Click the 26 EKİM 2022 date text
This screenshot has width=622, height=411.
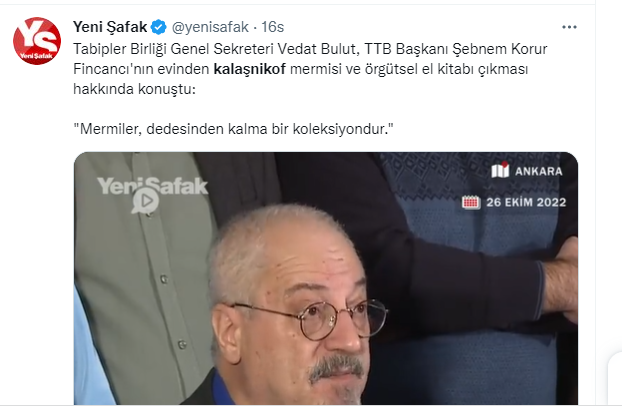526,202
